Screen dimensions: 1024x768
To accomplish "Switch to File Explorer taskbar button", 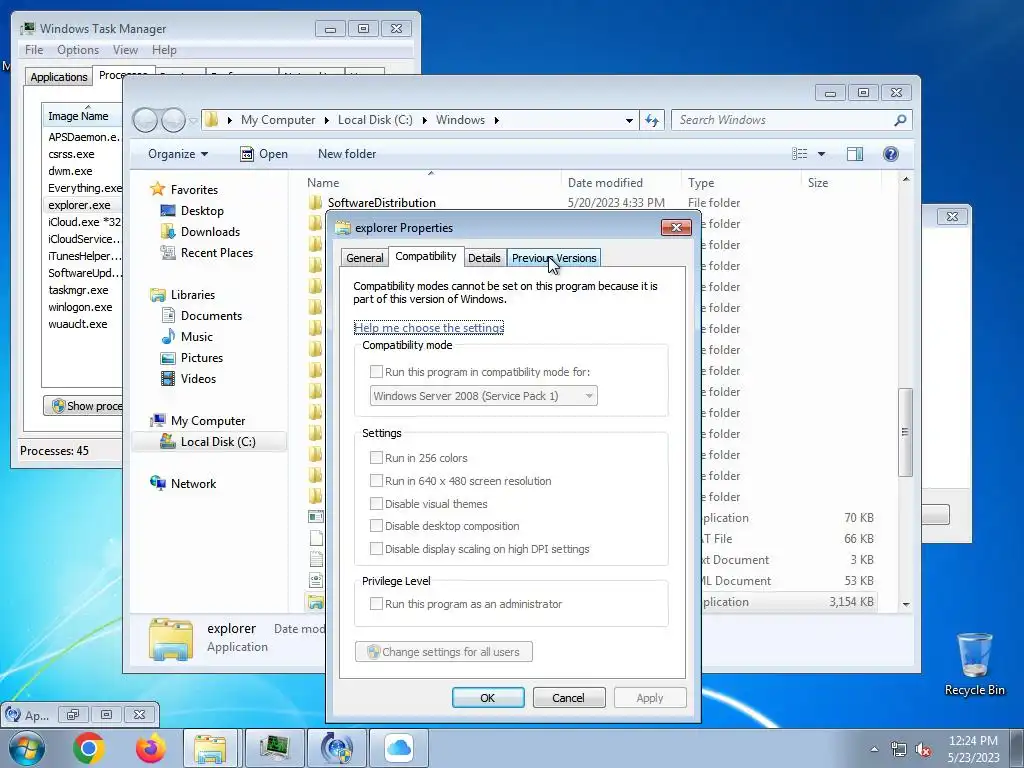I will 210,748.
